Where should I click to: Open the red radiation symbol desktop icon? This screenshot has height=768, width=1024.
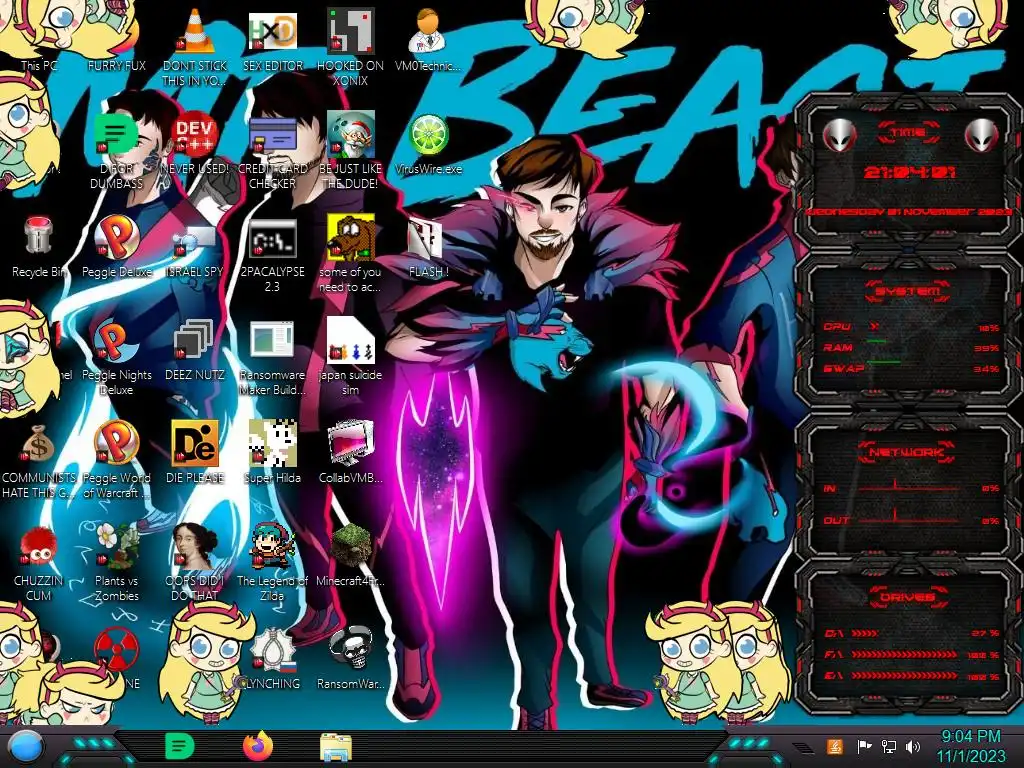click(x=116, y=649)
